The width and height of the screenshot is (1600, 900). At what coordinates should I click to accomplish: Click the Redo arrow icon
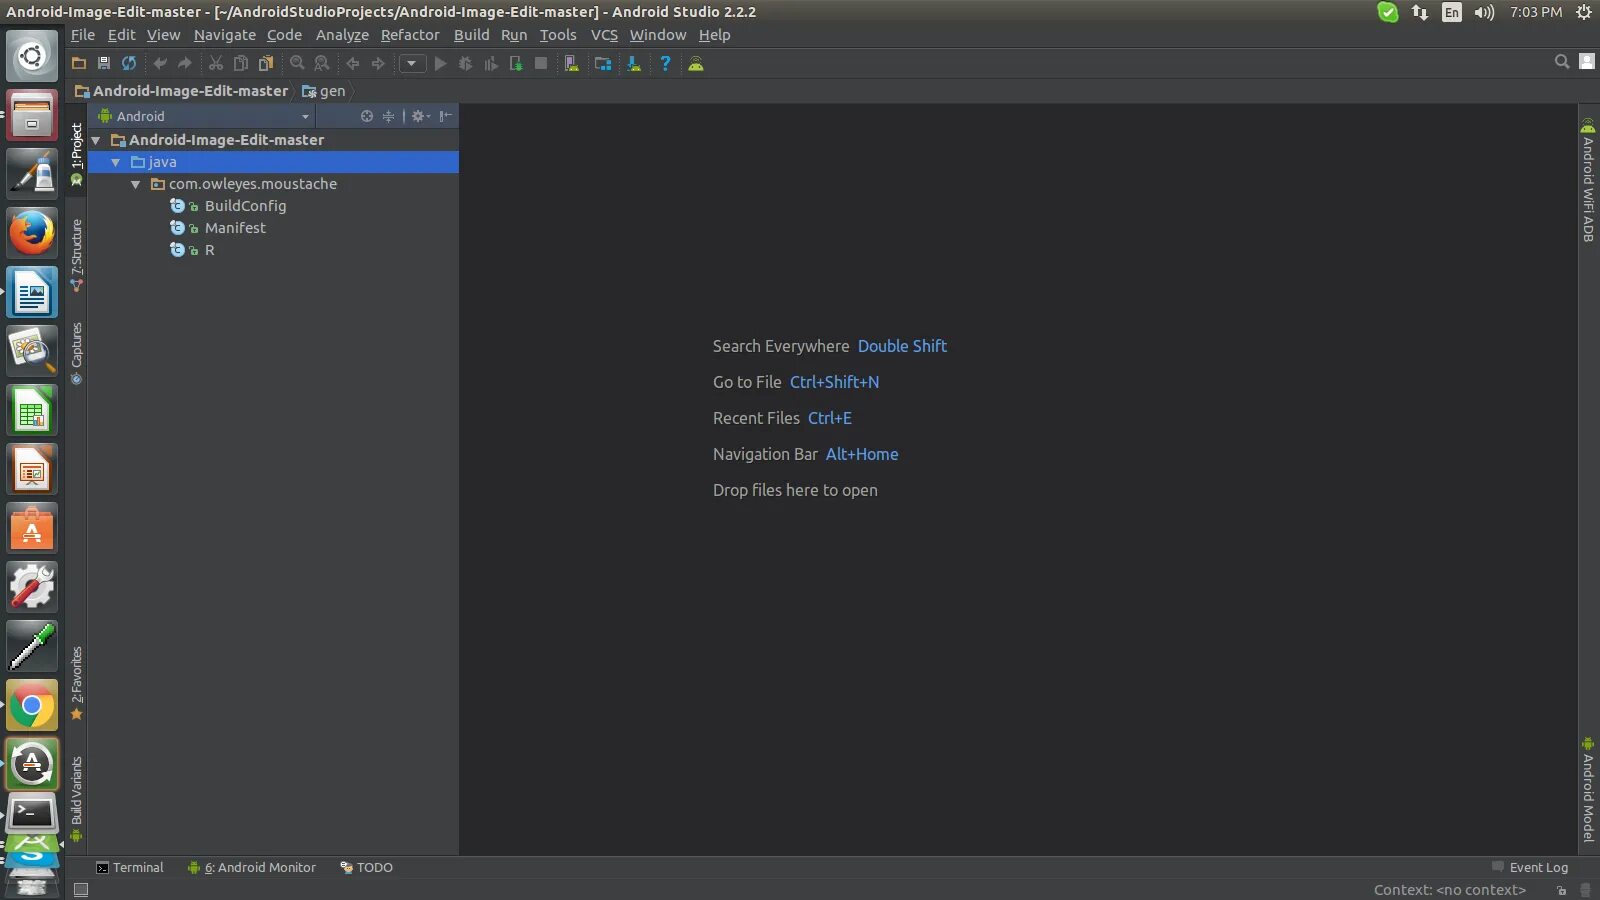[185, 63]
